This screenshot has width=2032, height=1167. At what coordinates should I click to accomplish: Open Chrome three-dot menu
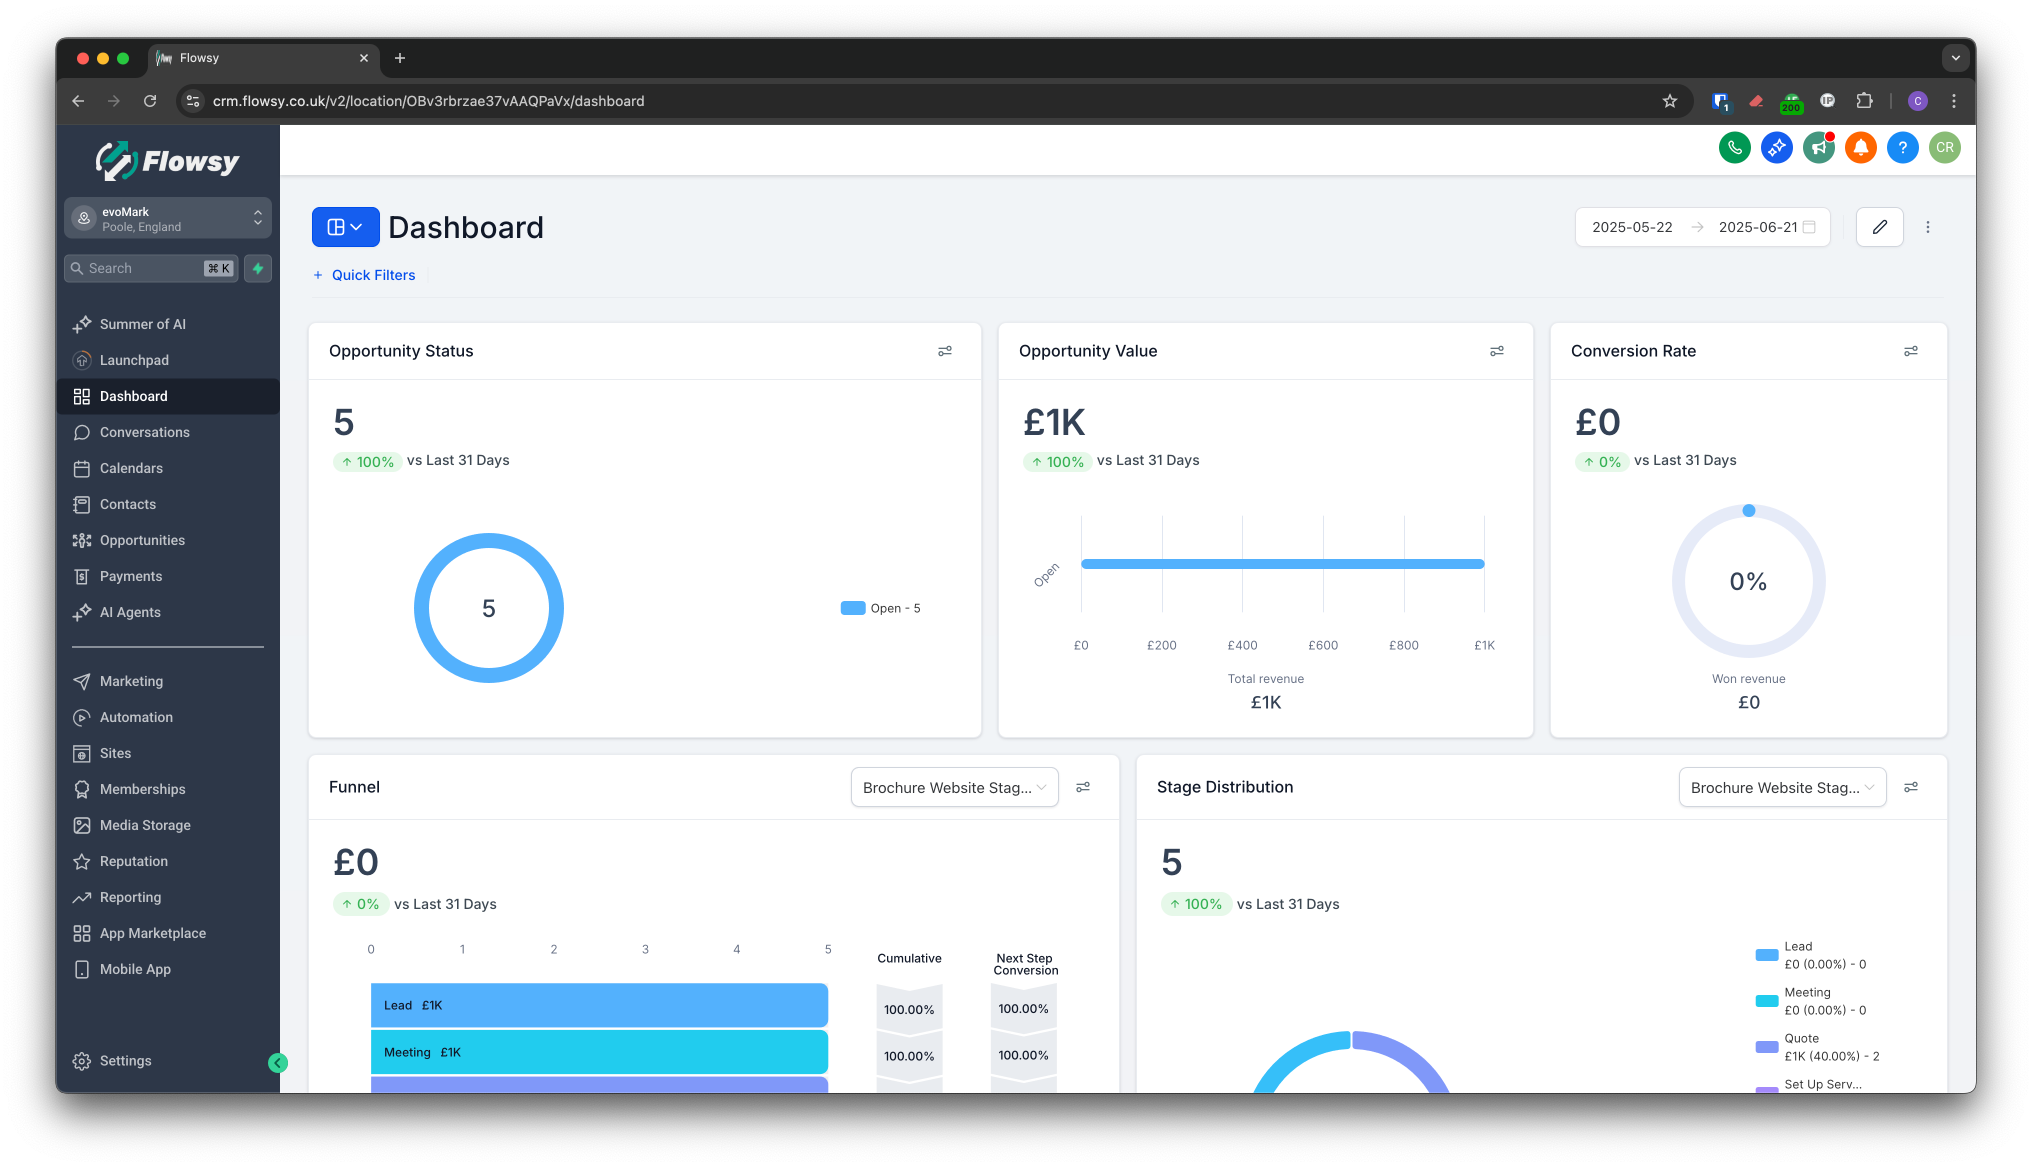click(x=1954, y=101)
